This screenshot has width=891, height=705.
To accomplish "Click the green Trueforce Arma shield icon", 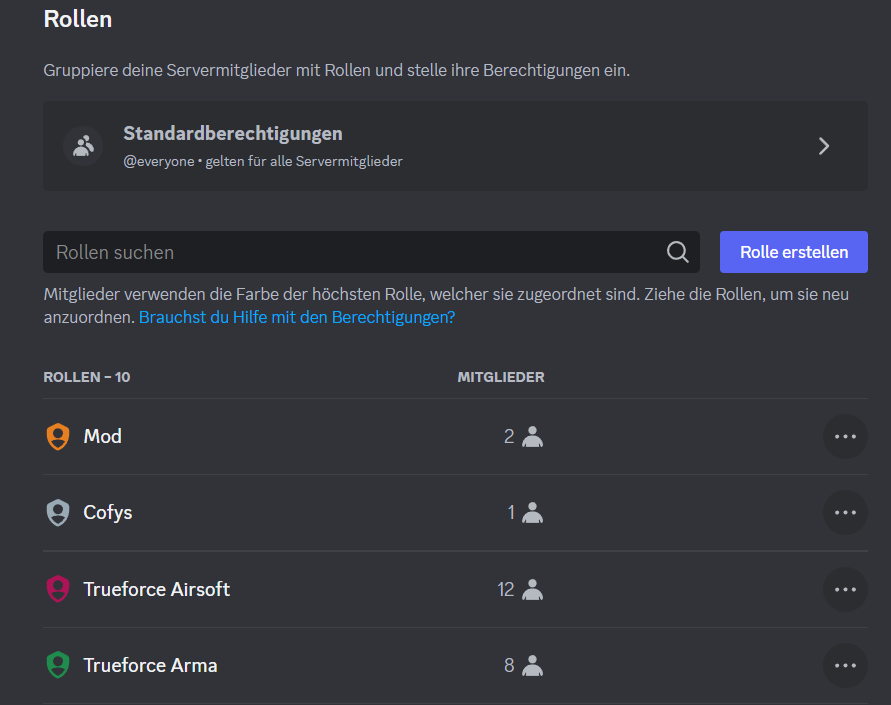I will click(x=58, y=665).
